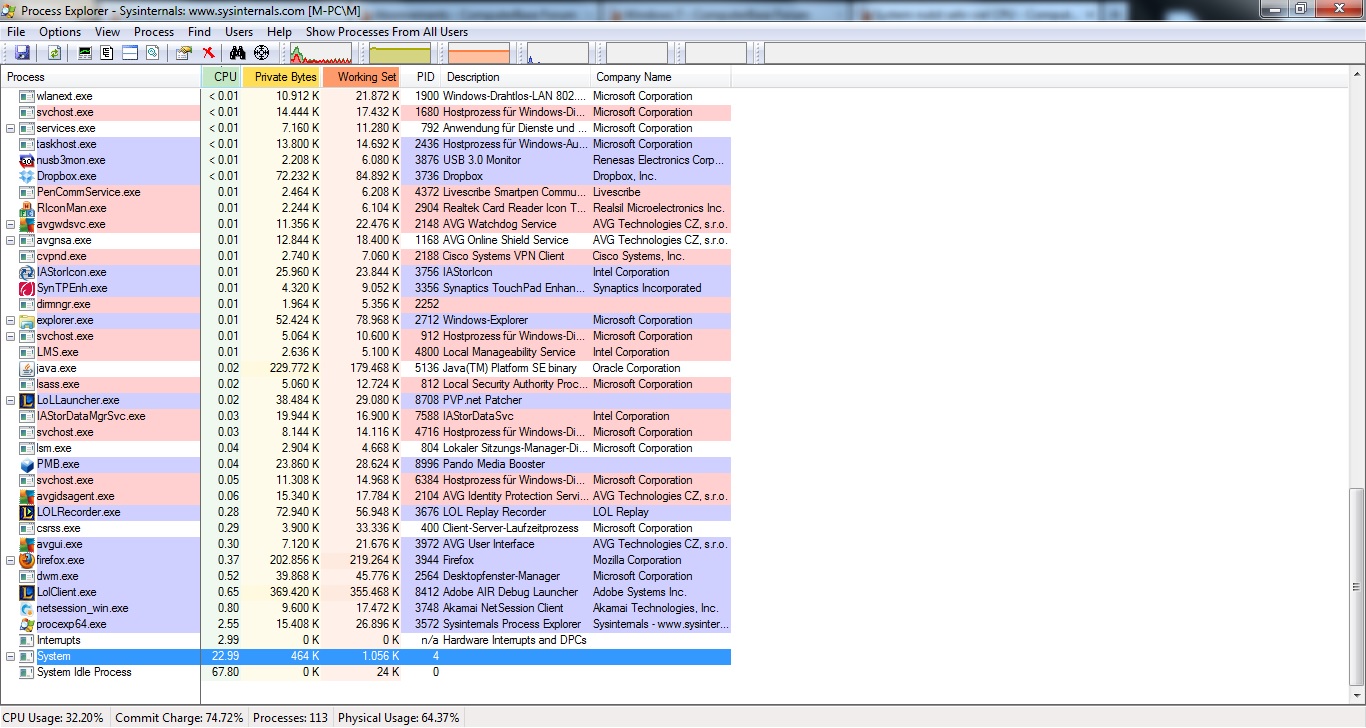1366x728 pixels.
Task: Open the Help menu
Action: click(279, 32)
